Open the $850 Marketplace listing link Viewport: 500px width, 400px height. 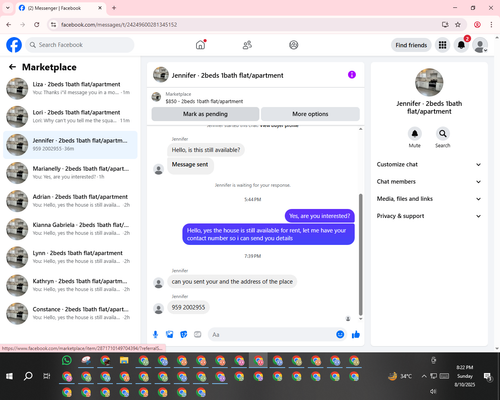[x=204, y=101]
